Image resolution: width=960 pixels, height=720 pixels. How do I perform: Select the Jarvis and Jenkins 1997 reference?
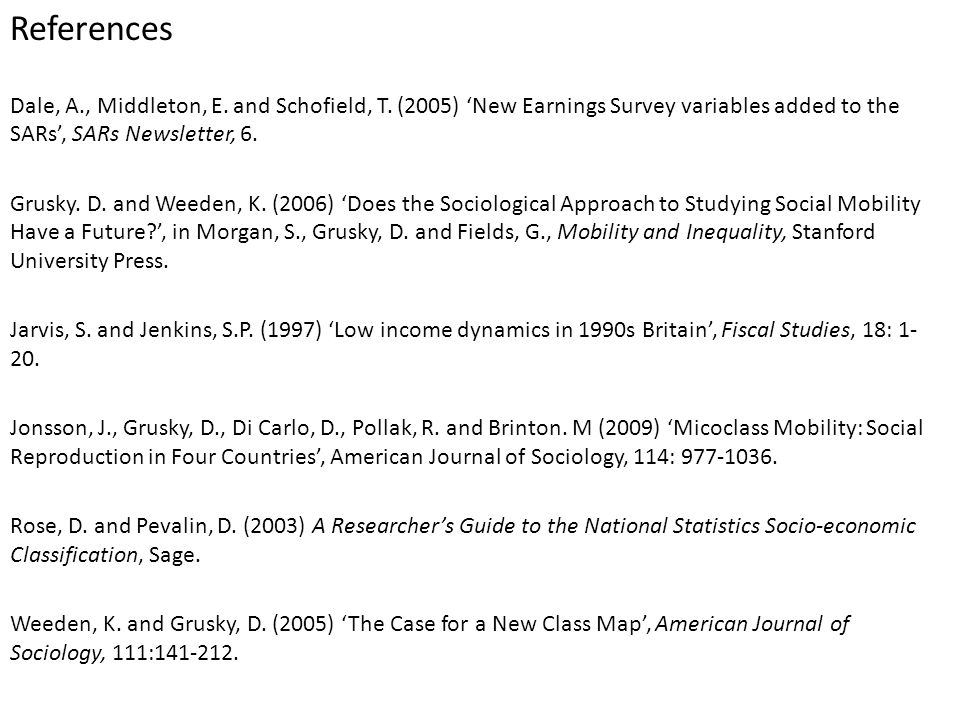click(x=463, y=343)
